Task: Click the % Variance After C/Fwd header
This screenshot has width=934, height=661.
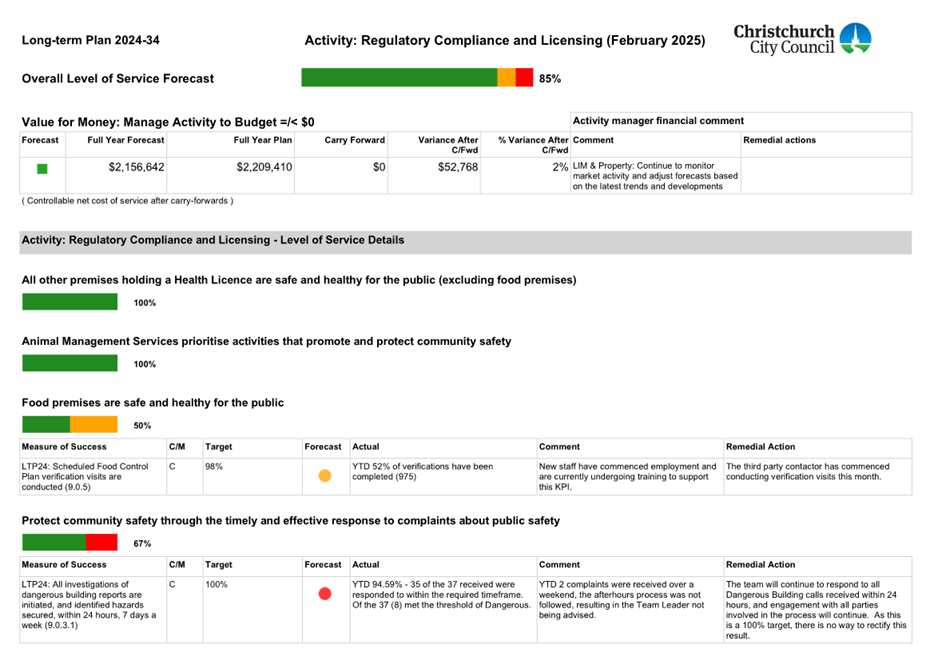Action: tap(533, 145)
